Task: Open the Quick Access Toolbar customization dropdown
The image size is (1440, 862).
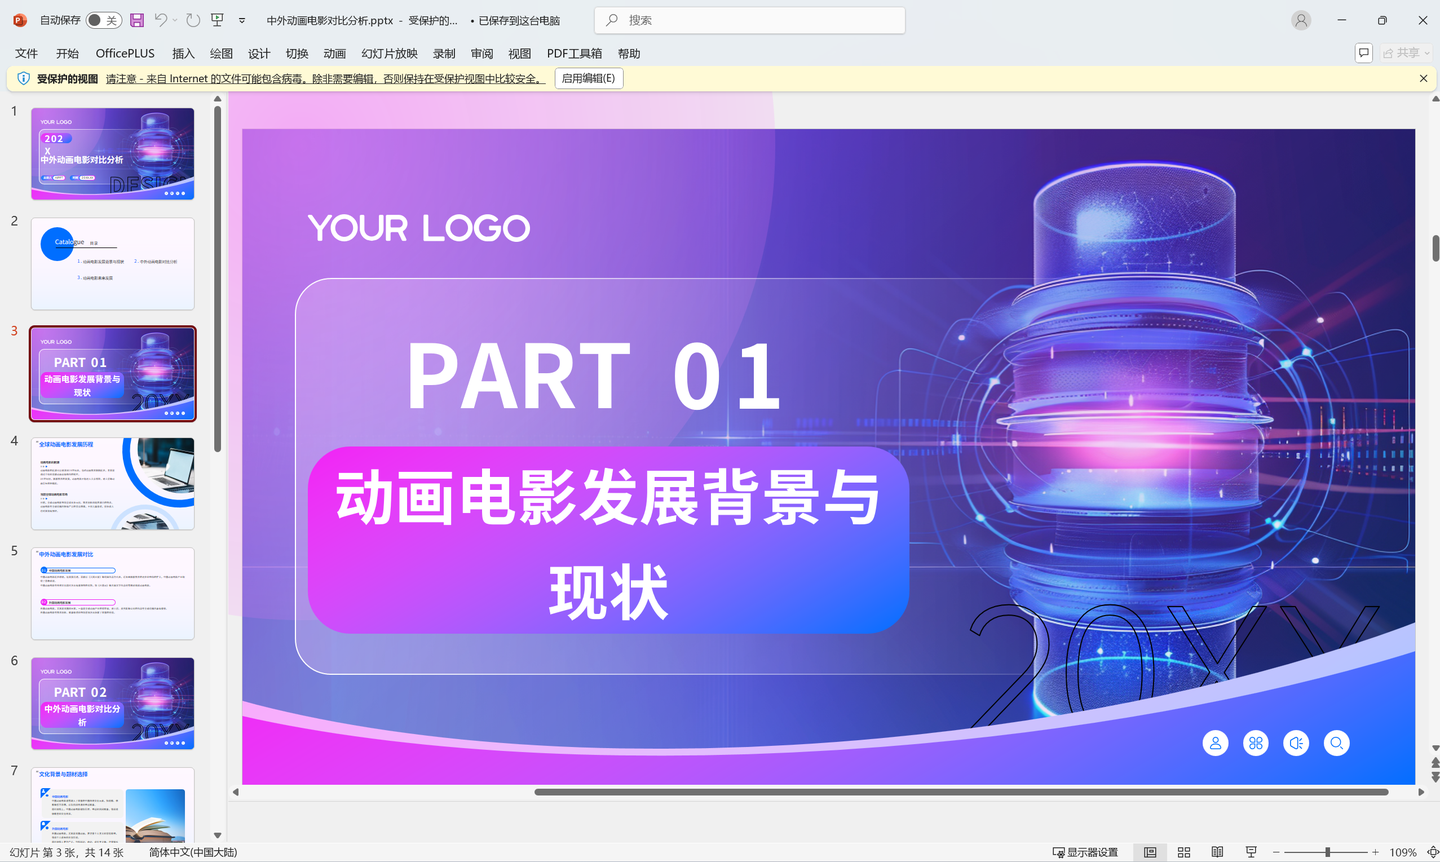Action: point(242,20)
